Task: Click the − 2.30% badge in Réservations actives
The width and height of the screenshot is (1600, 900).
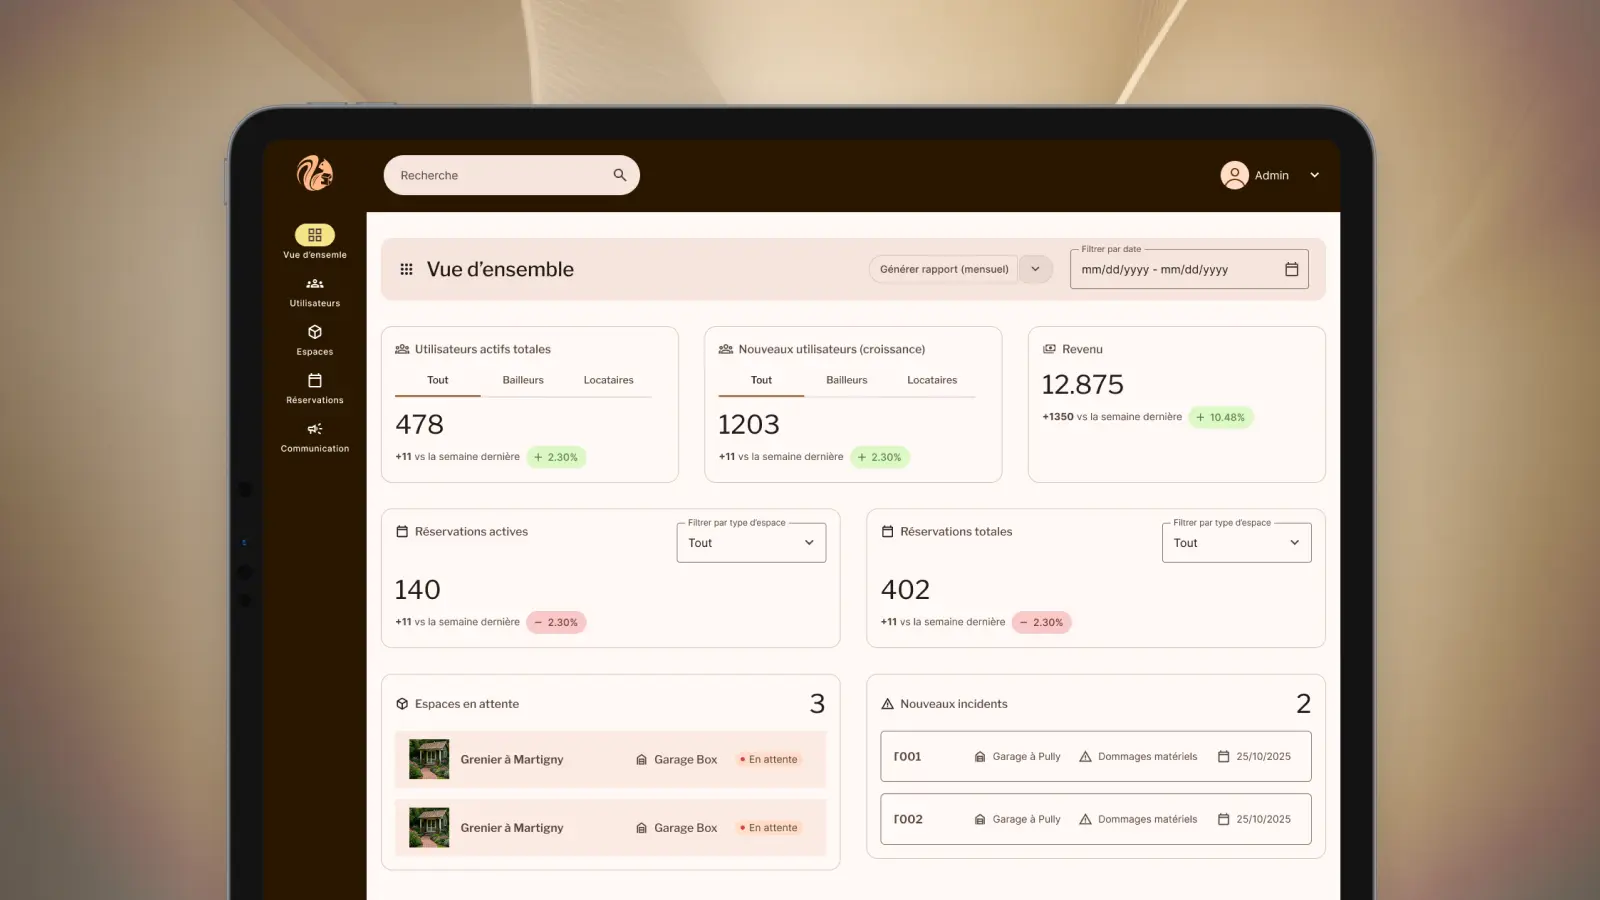Action: (556, 622)
